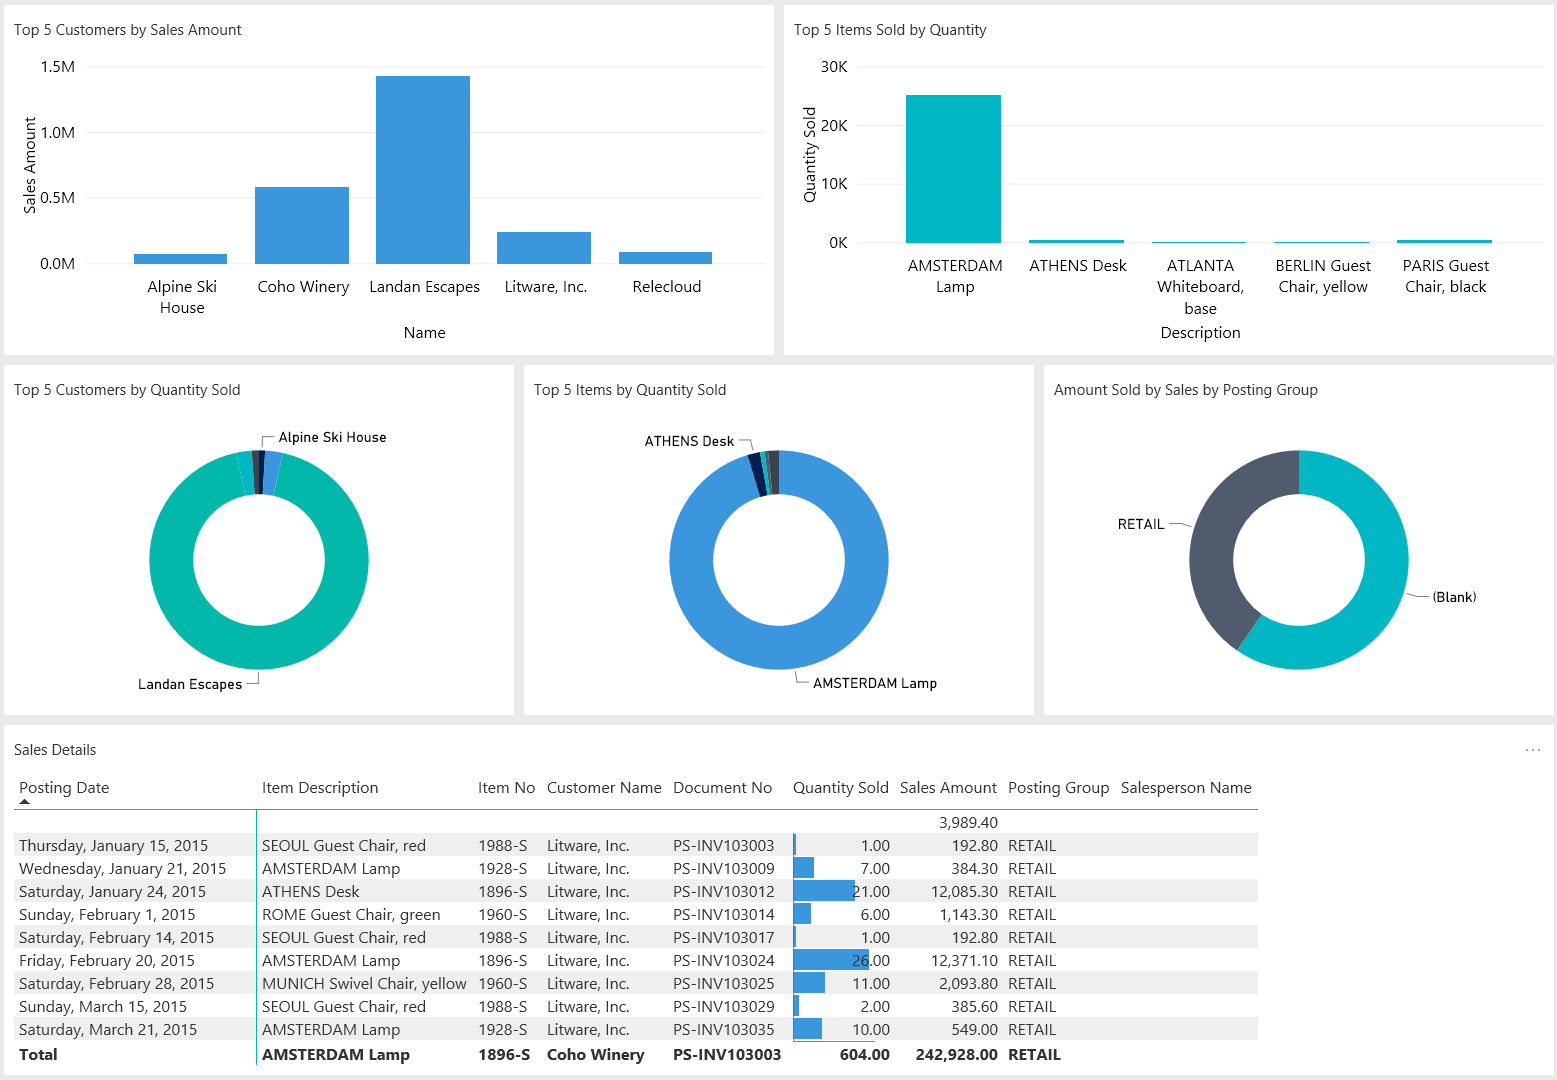Image resolution: width=1557 pixels, height=1080 pixels.
Task: Sort table by the Quantity Sold column
Action: (840, 787)
